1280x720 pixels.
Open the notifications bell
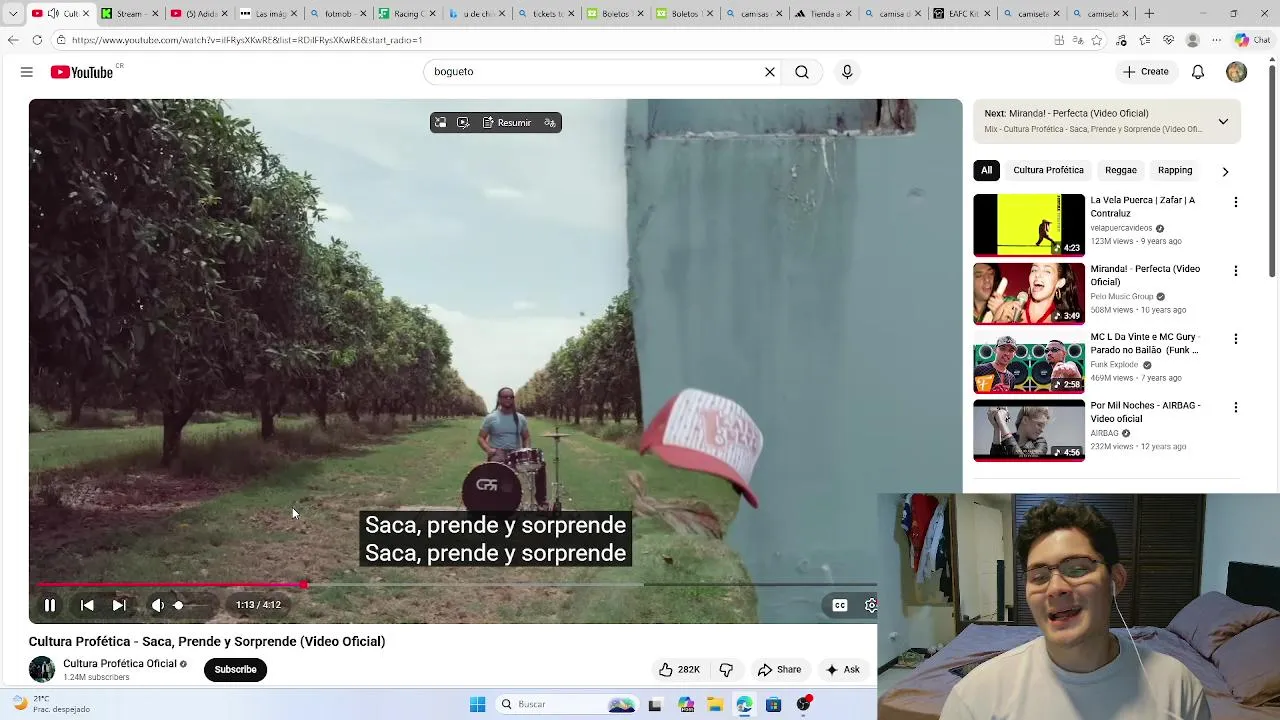1198,72
